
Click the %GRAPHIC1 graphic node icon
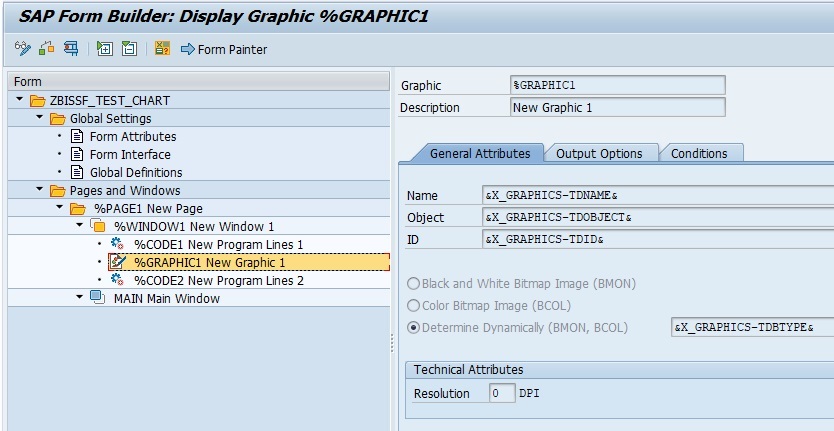coord(117,262)
